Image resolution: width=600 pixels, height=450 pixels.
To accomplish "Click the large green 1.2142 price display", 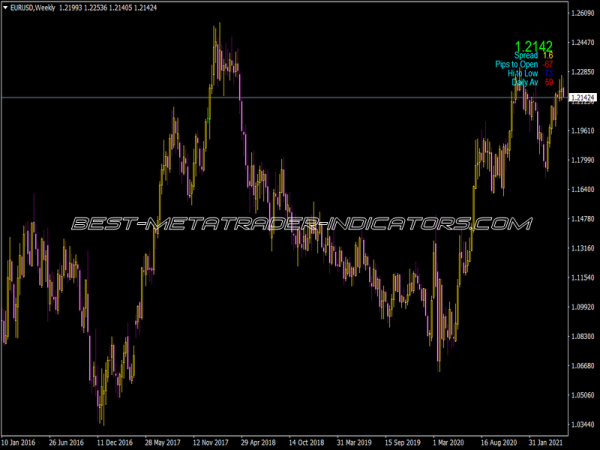I will tap(534, 46).
